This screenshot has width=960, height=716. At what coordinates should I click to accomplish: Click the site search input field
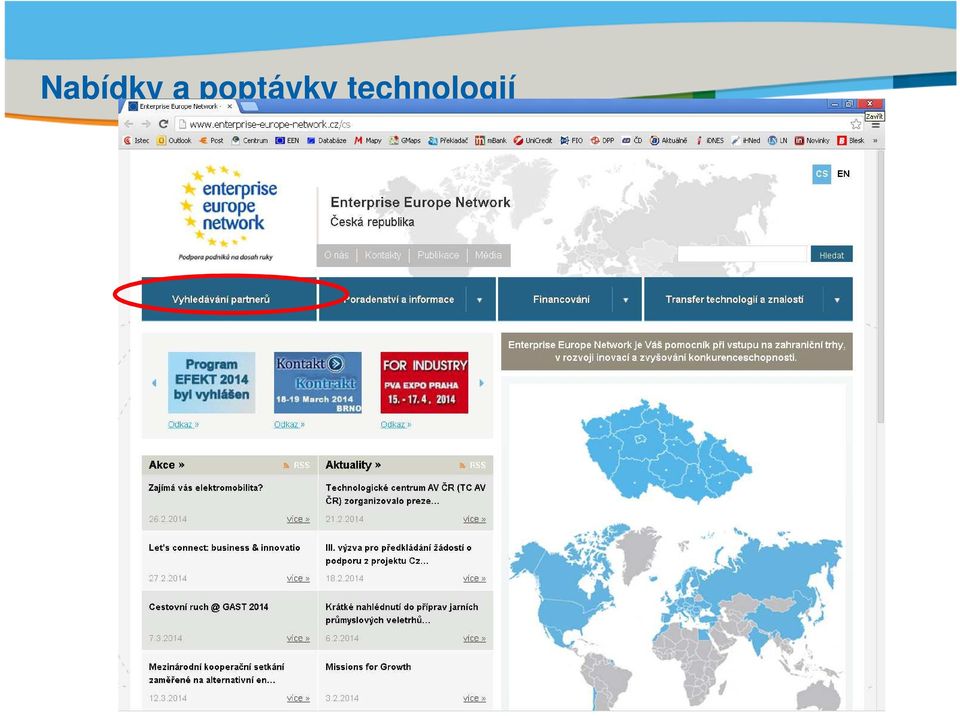click(x=742, y=254)
